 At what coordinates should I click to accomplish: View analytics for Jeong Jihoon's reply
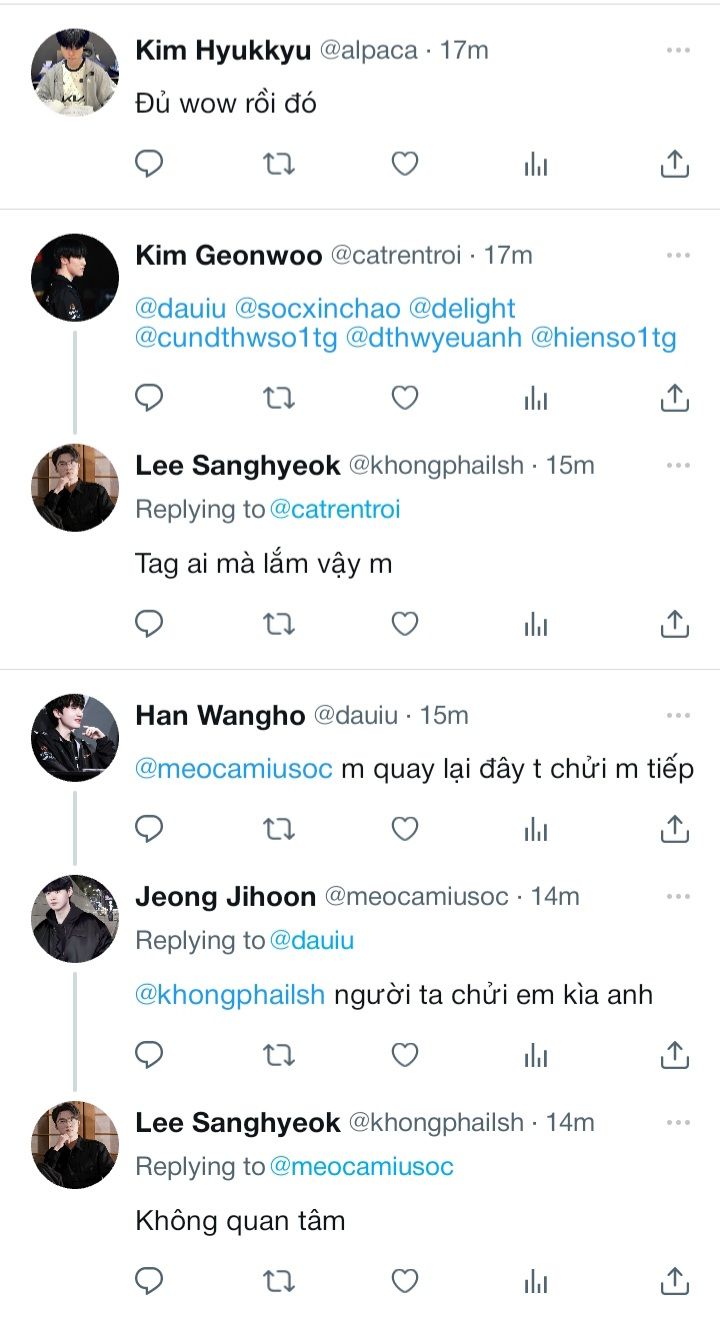pos(536,1055)
